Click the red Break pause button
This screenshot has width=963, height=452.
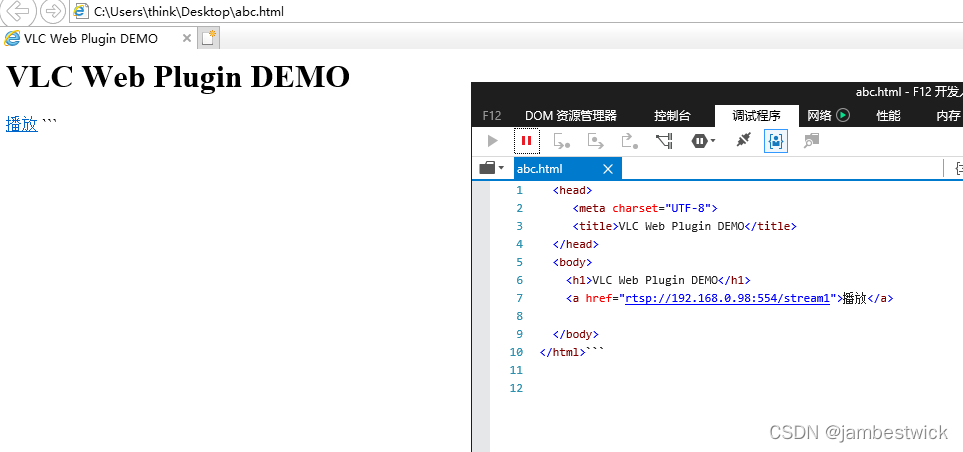point(526,141)
